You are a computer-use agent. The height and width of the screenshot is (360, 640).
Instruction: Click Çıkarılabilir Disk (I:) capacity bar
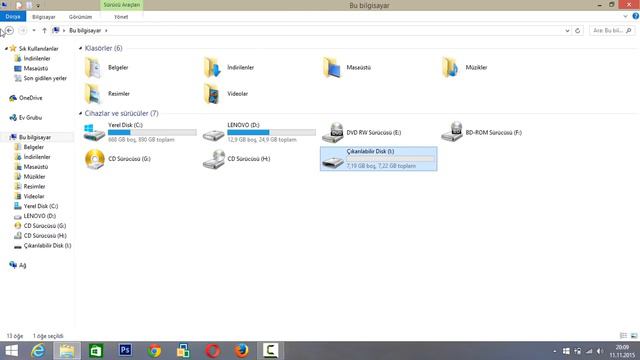coord(391,158)
